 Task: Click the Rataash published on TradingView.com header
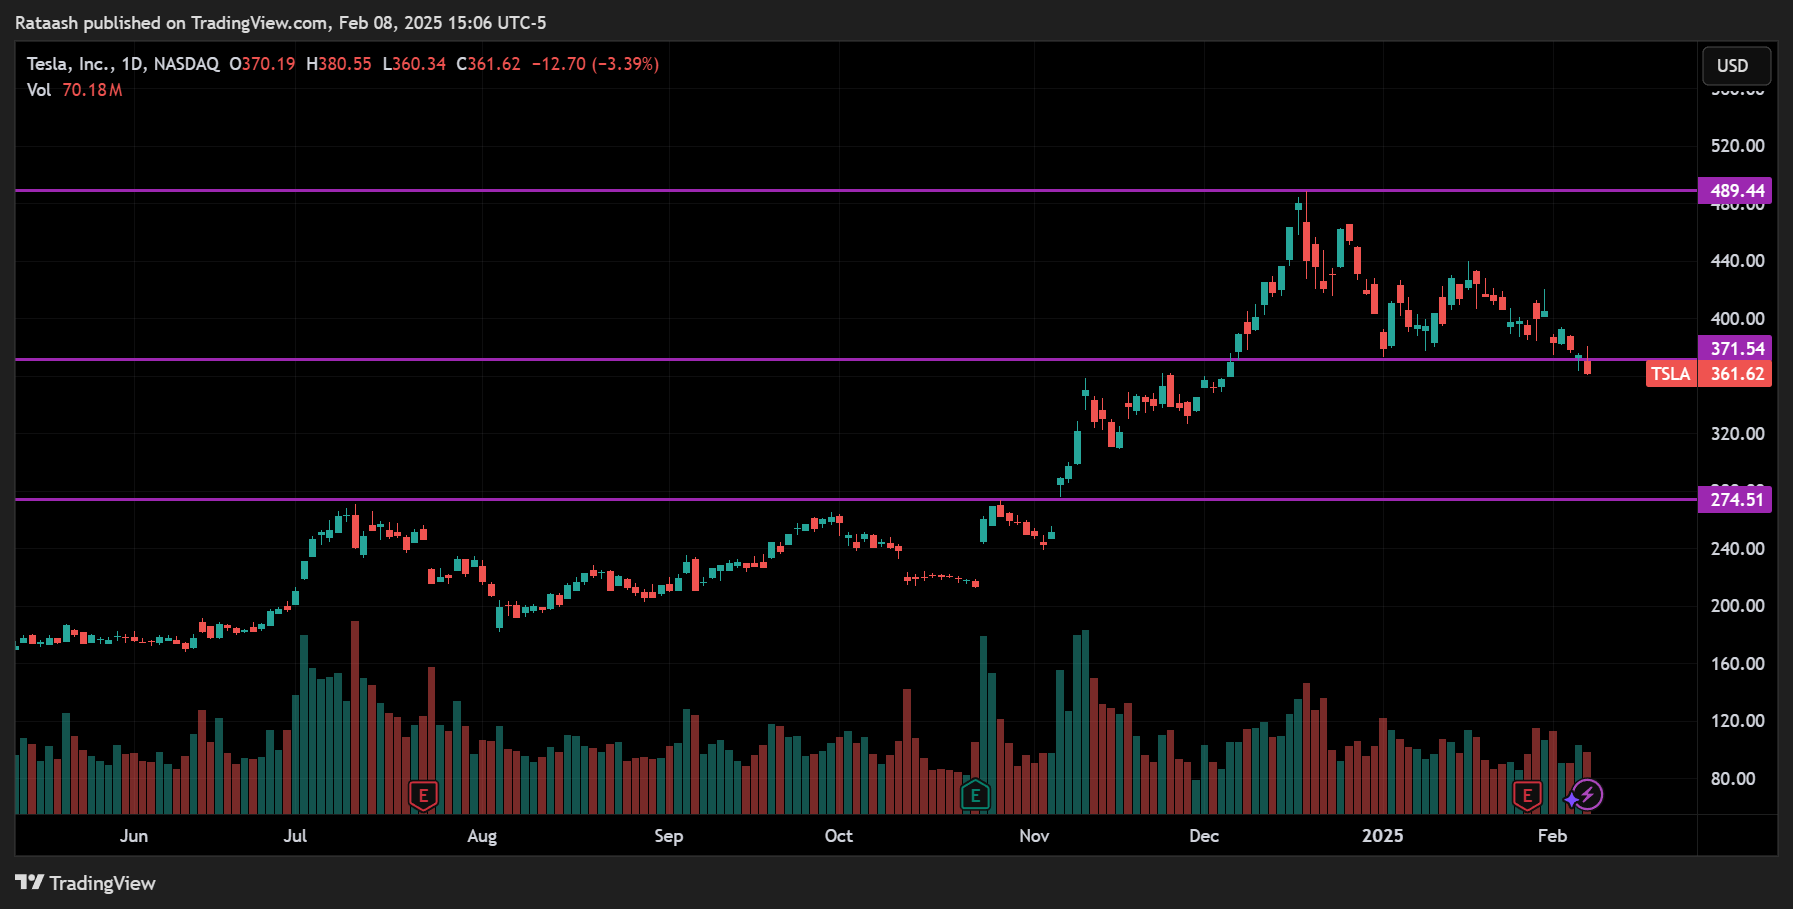point(280,23)
